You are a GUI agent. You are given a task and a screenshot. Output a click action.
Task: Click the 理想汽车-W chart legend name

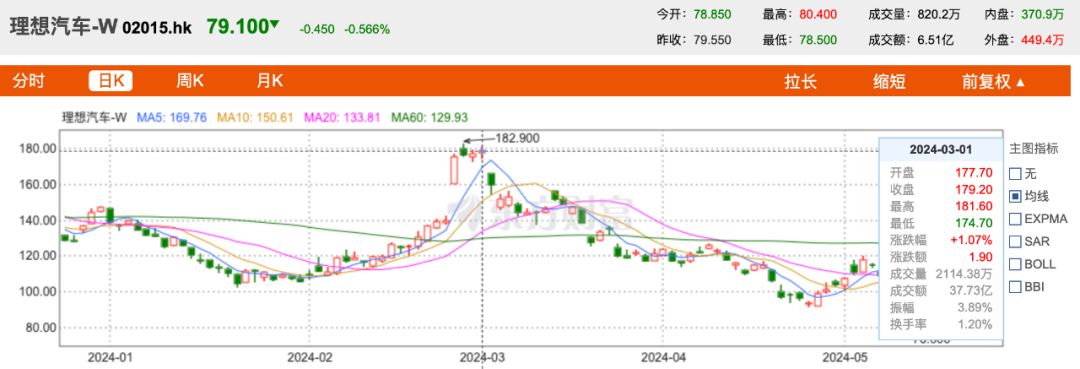pyautogui.click(x=94, y=118)
